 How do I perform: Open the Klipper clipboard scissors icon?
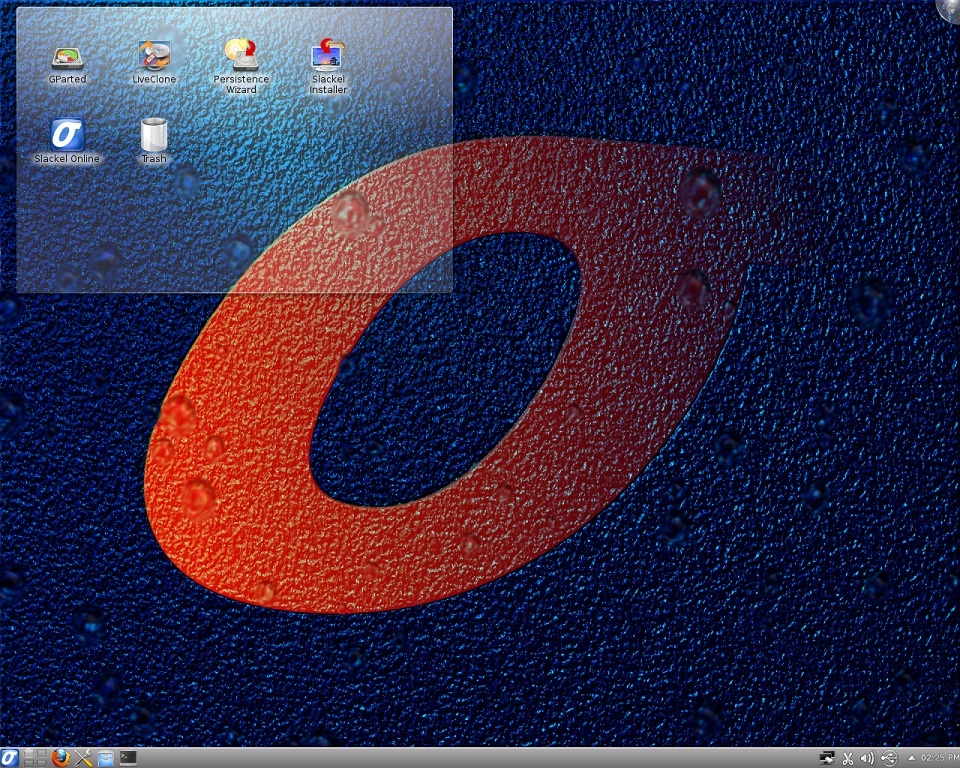(848, 758)
